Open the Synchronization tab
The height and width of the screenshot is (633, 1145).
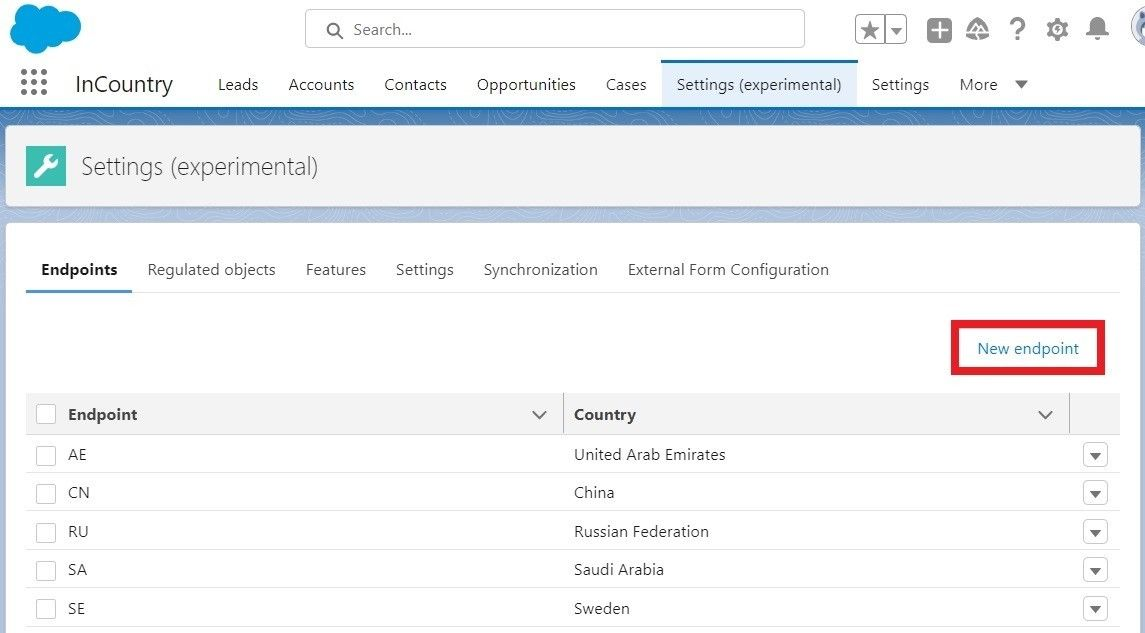pos(540,269)
